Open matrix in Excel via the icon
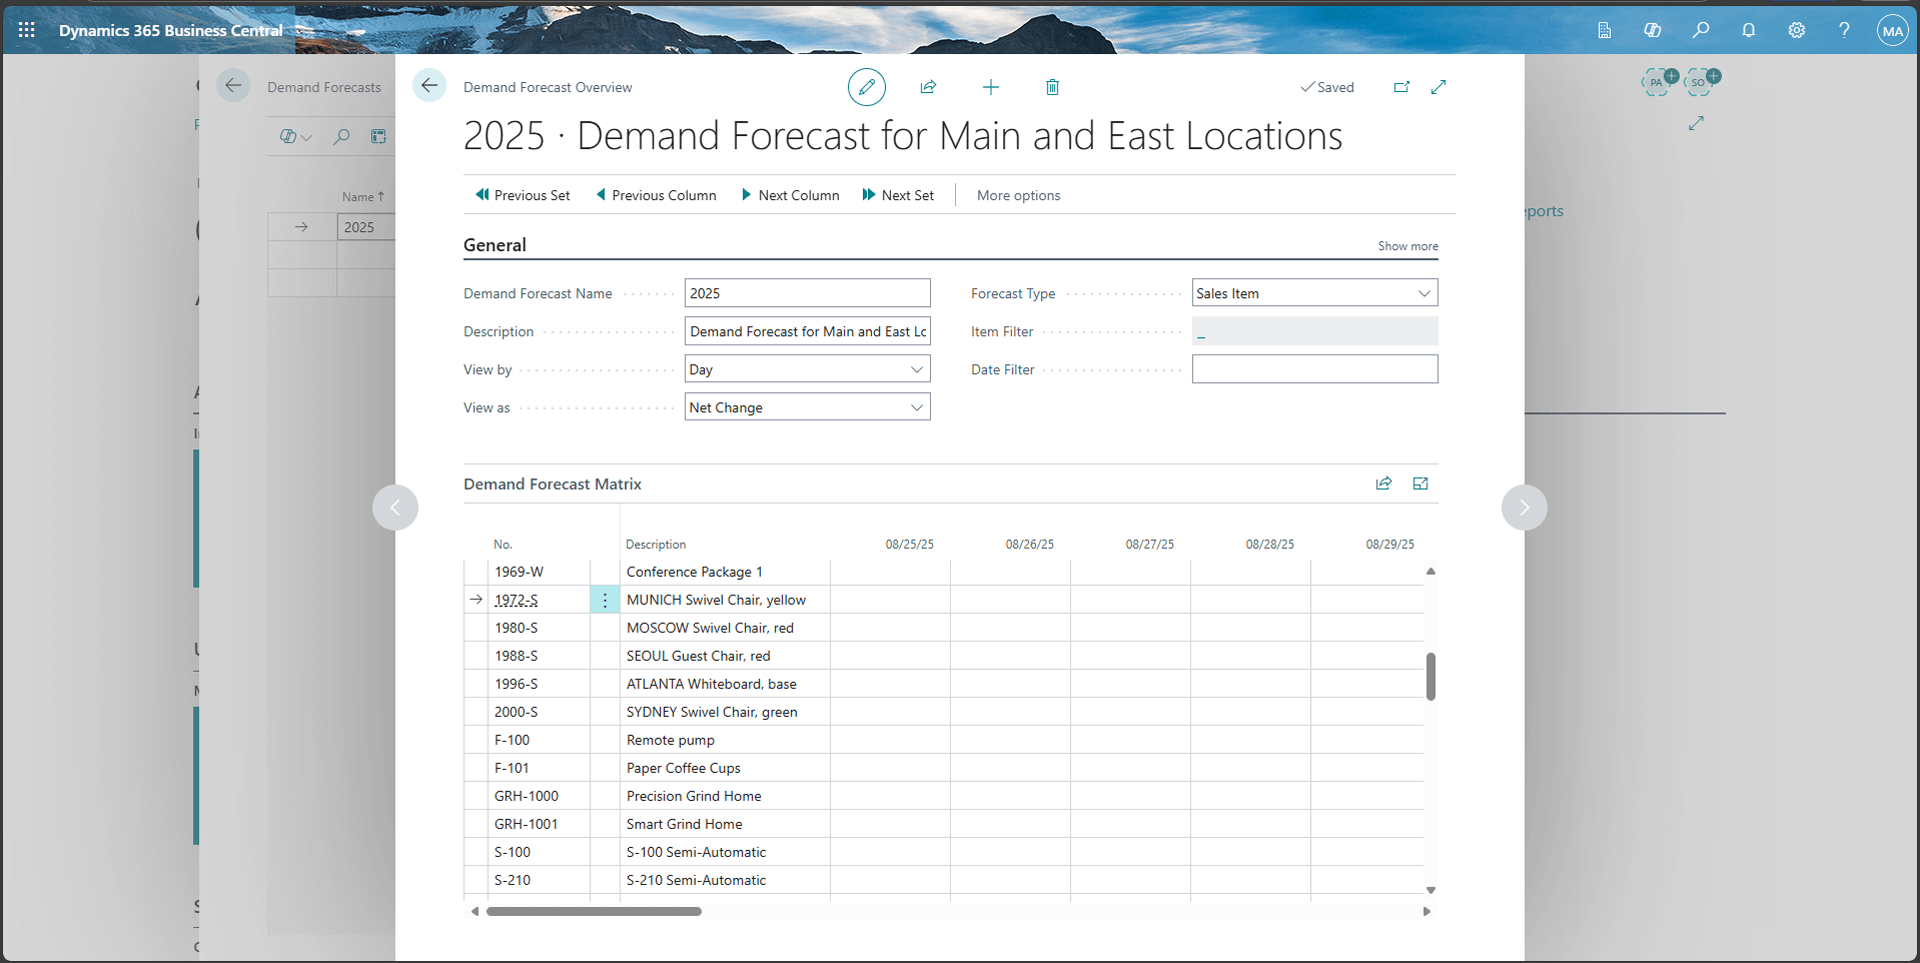Image resolution: width=1920 pixels, height=963 pixels. tap(1420, 483)
